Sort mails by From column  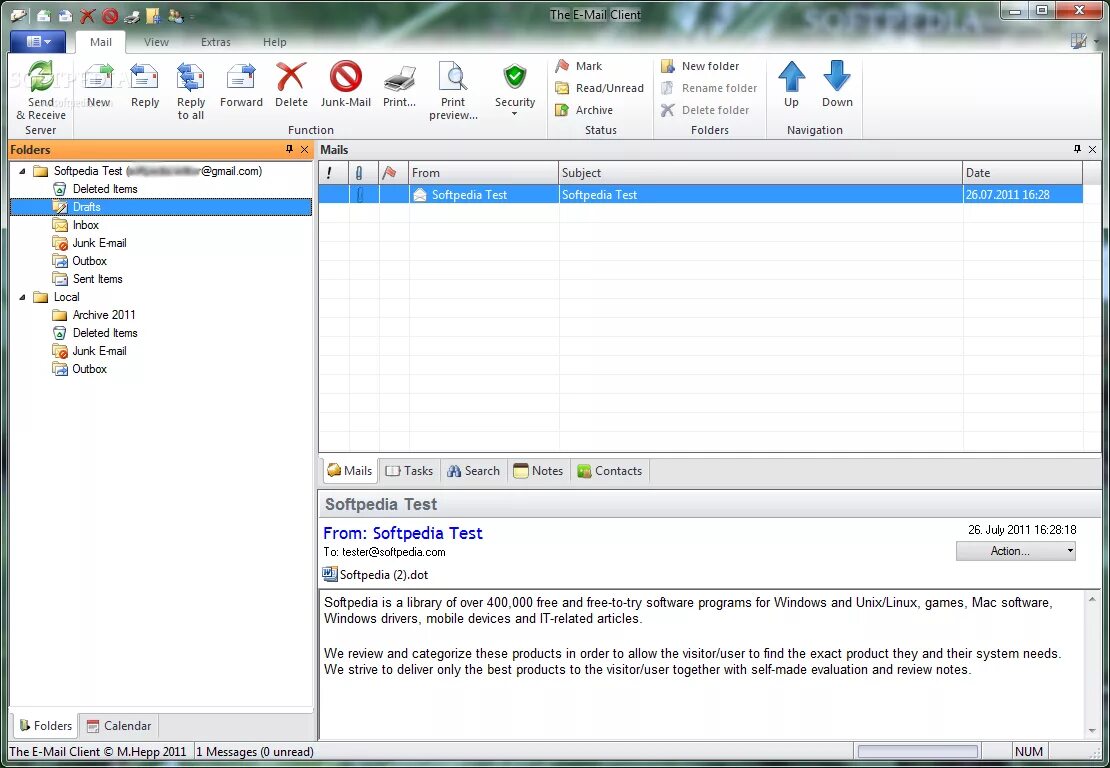tap(484, 173)
